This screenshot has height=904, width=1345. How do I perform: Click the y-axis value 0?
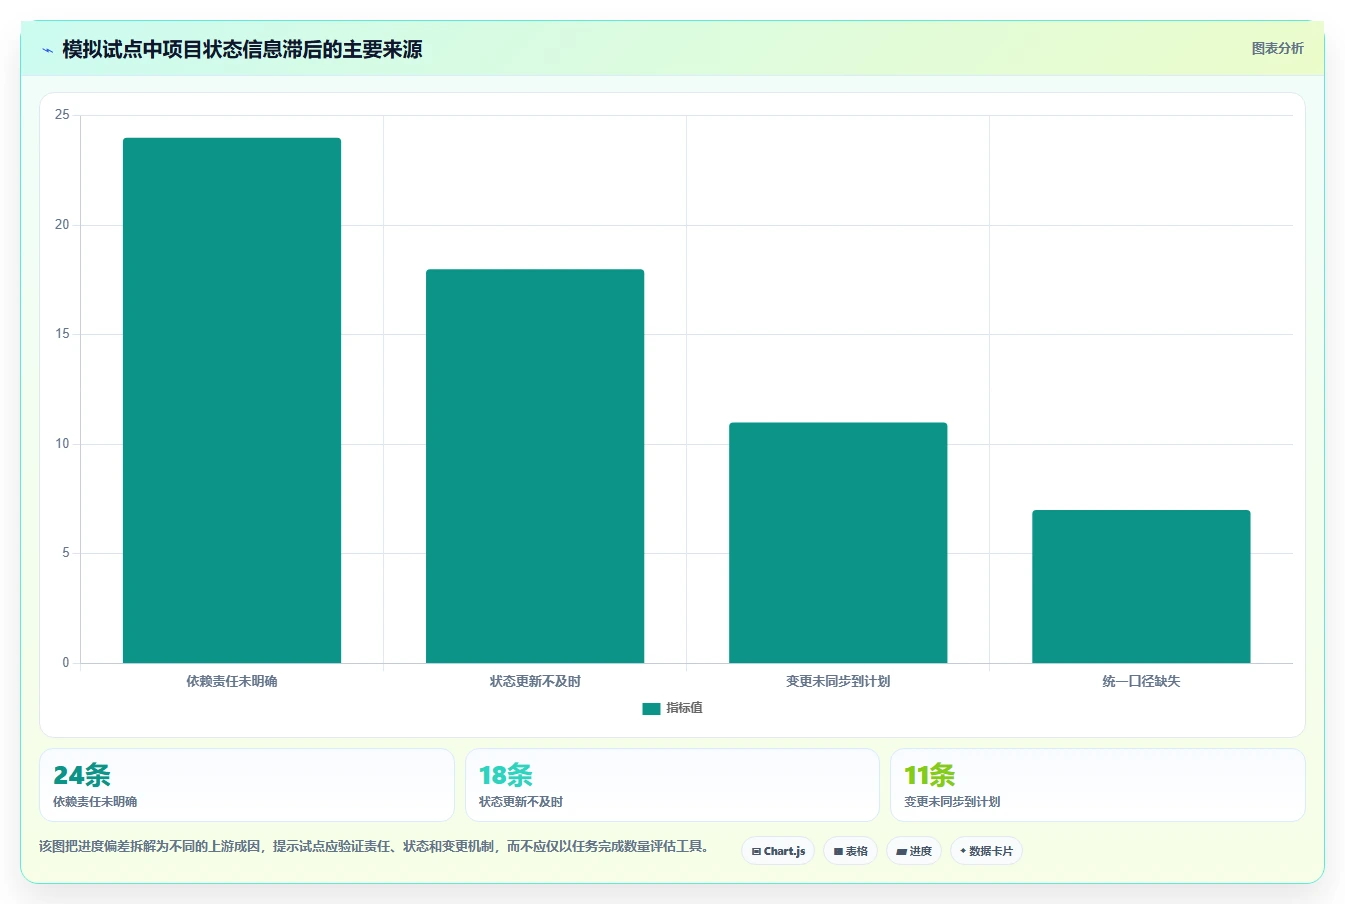click(x=66, y=663)
